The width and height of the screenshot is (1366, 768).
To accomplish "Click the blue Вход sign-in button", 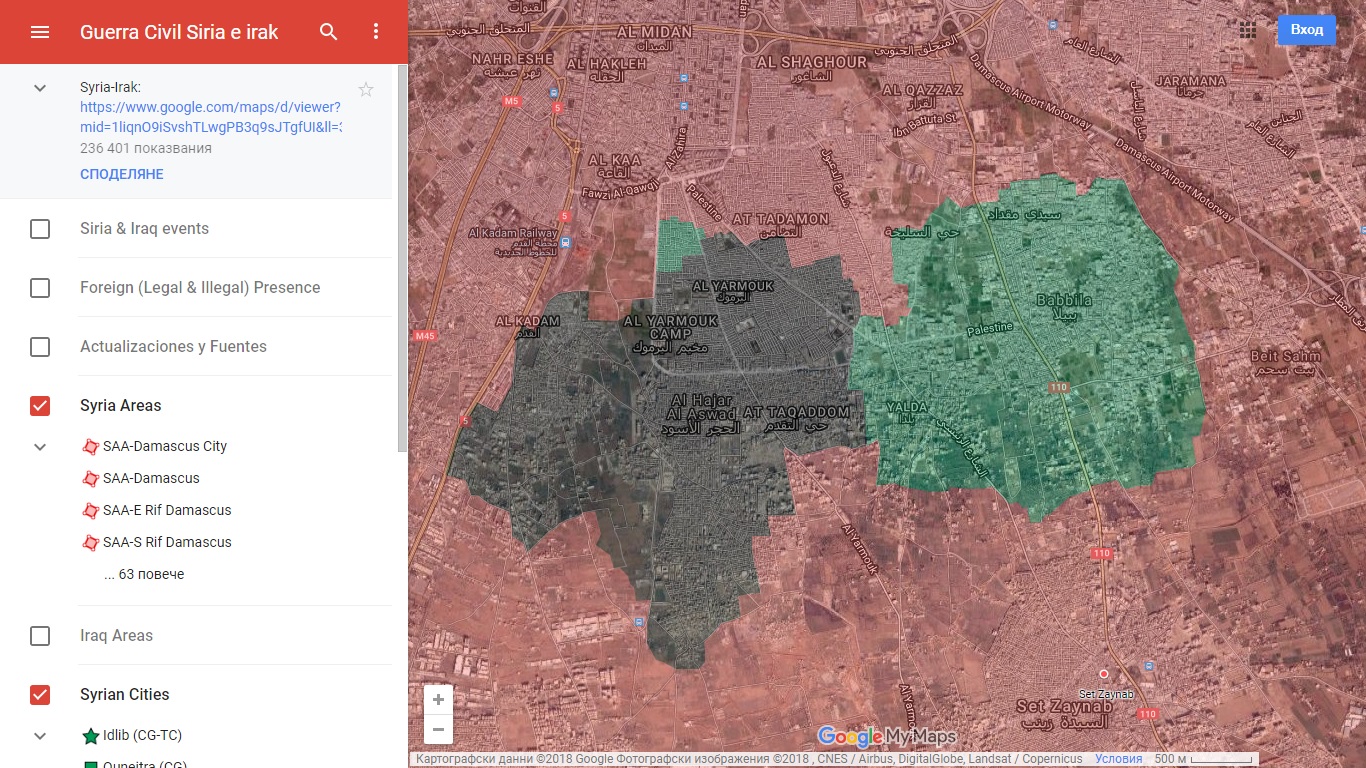I will pos(1306,30).
